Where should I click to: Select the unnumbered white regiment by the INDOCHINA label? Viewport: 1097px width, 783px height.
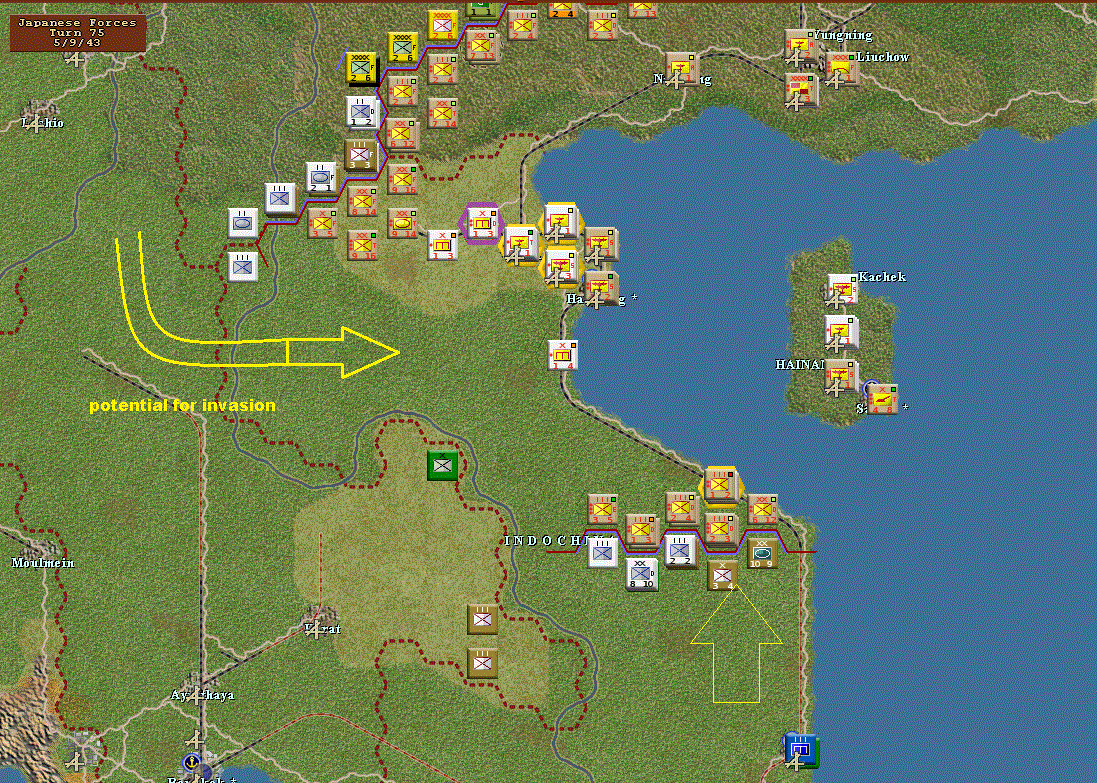point(602,553)
